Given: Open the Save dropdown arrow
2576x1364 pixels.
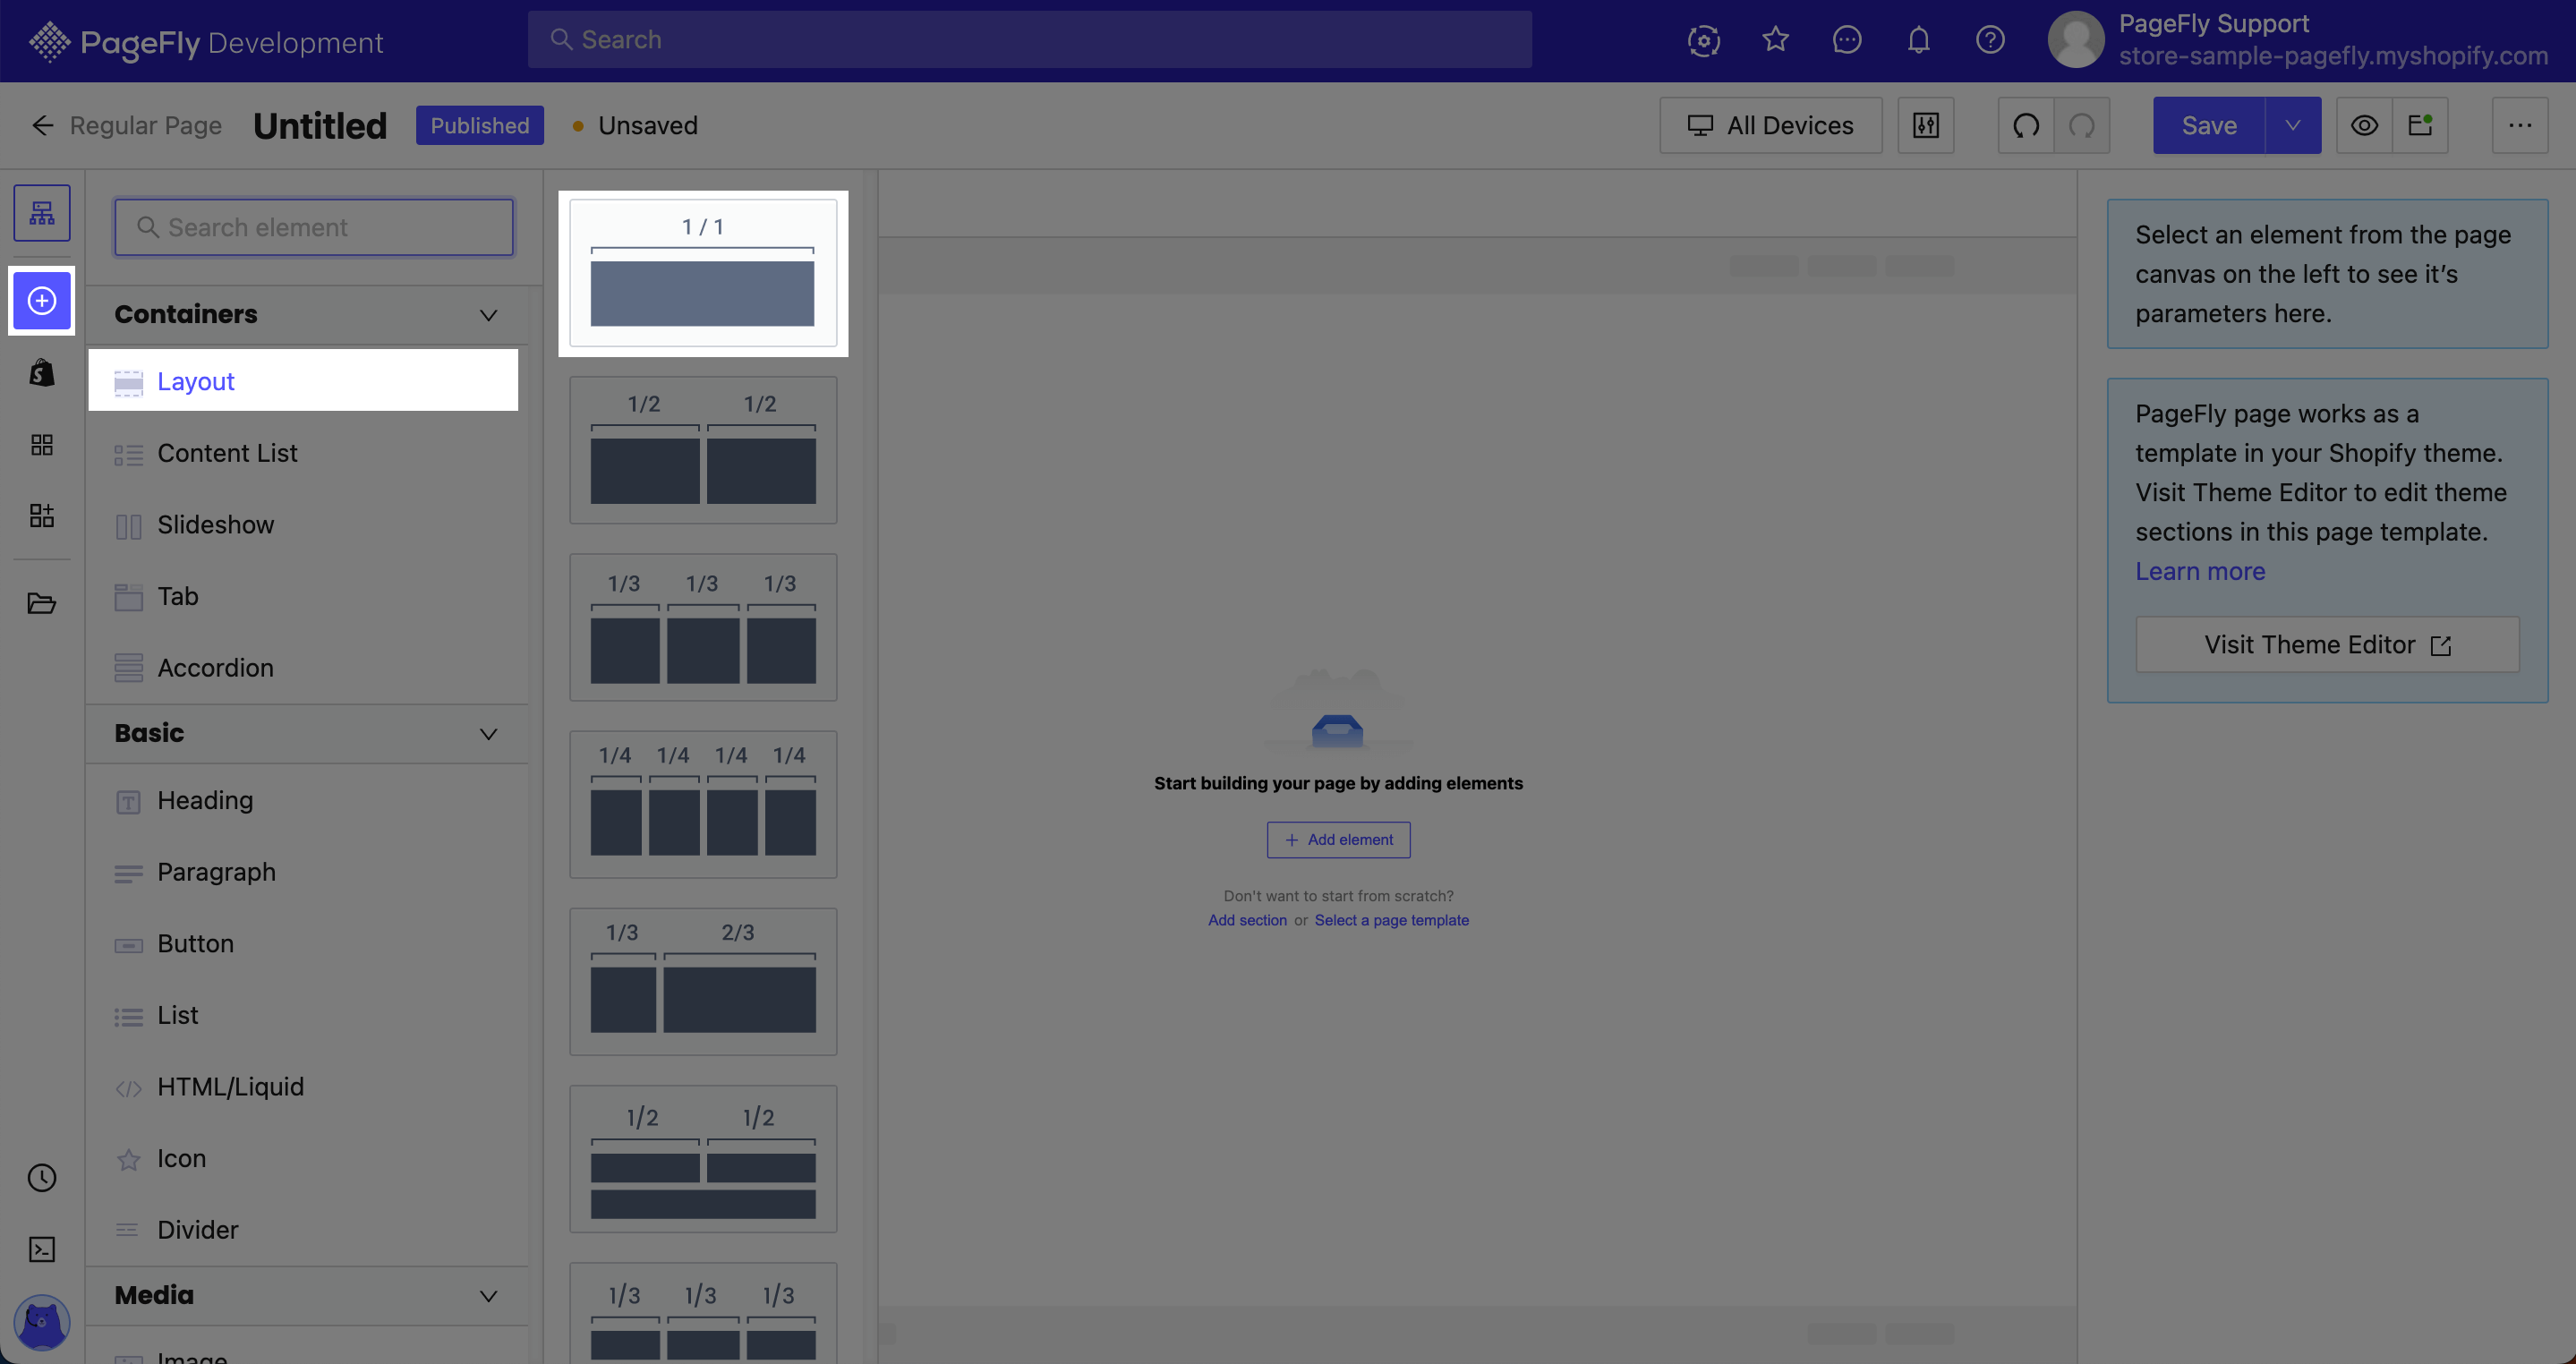Looking at the screenshot, I should click(x=2292, y=125).
